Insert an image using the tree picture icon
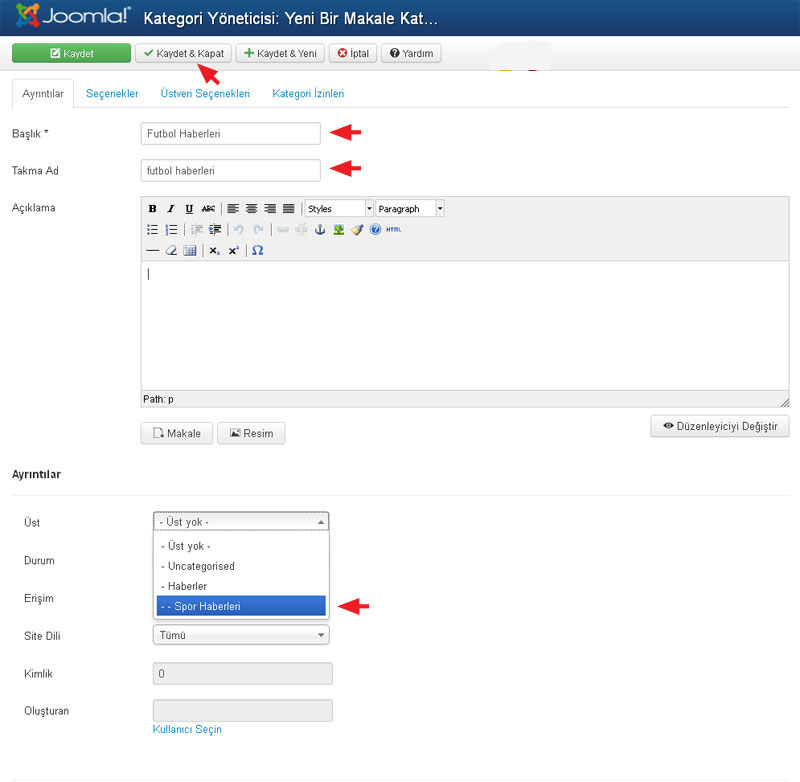This screenshot has height=782, width=800. pos(338,230)
